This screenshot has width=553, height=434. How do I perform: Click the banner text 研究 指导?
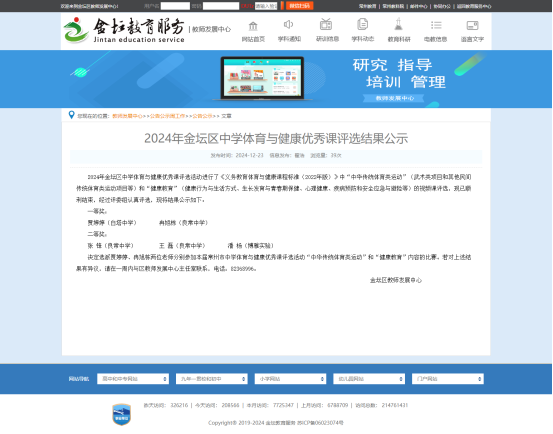click(x=392, y=65)
